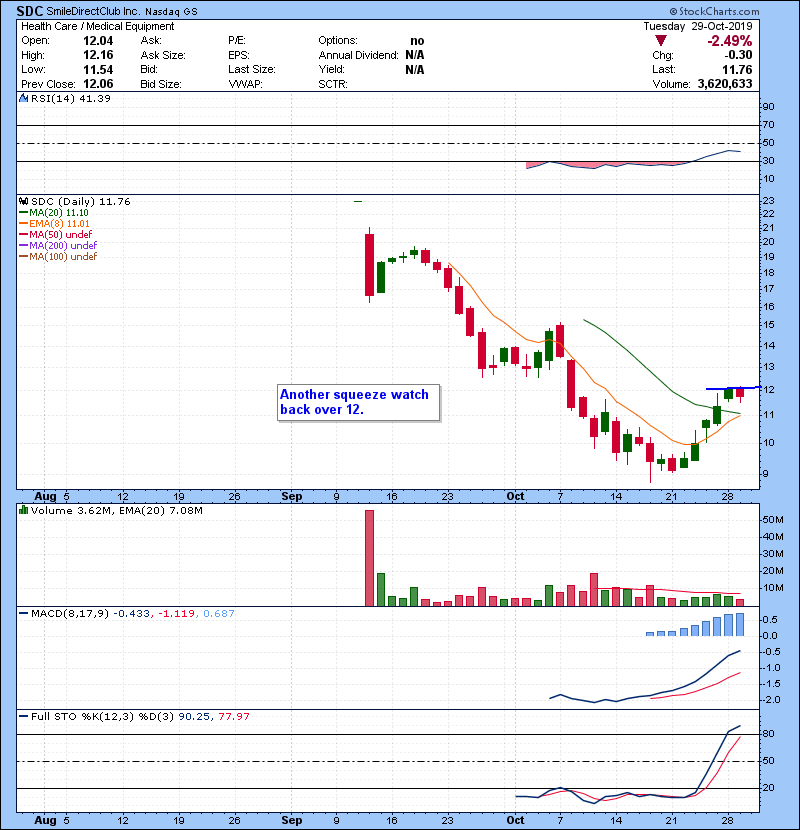This screenshot has width=800, height=830.
Task: Click the 'Sep' label on price chart axis
Action: point(292,497)
